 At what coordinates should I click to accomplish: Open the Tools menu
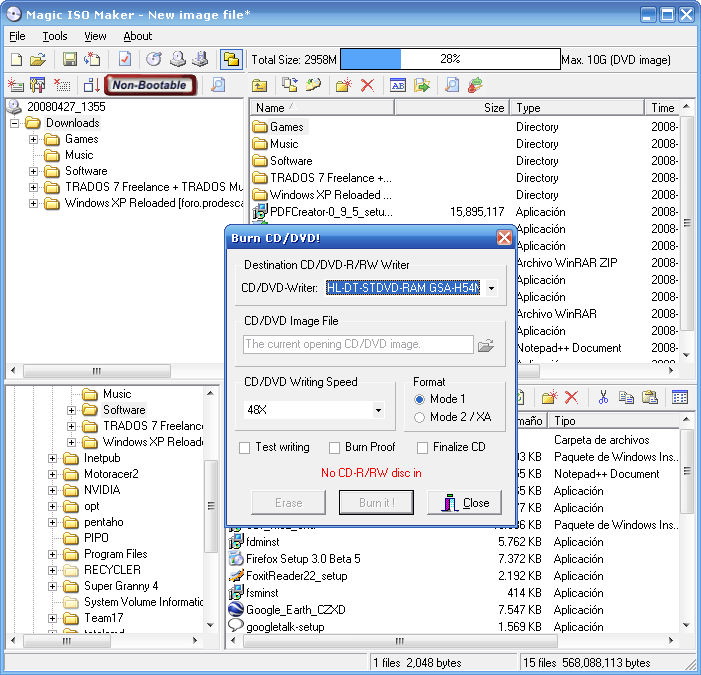pyautogui.click(x=55, y=36)
